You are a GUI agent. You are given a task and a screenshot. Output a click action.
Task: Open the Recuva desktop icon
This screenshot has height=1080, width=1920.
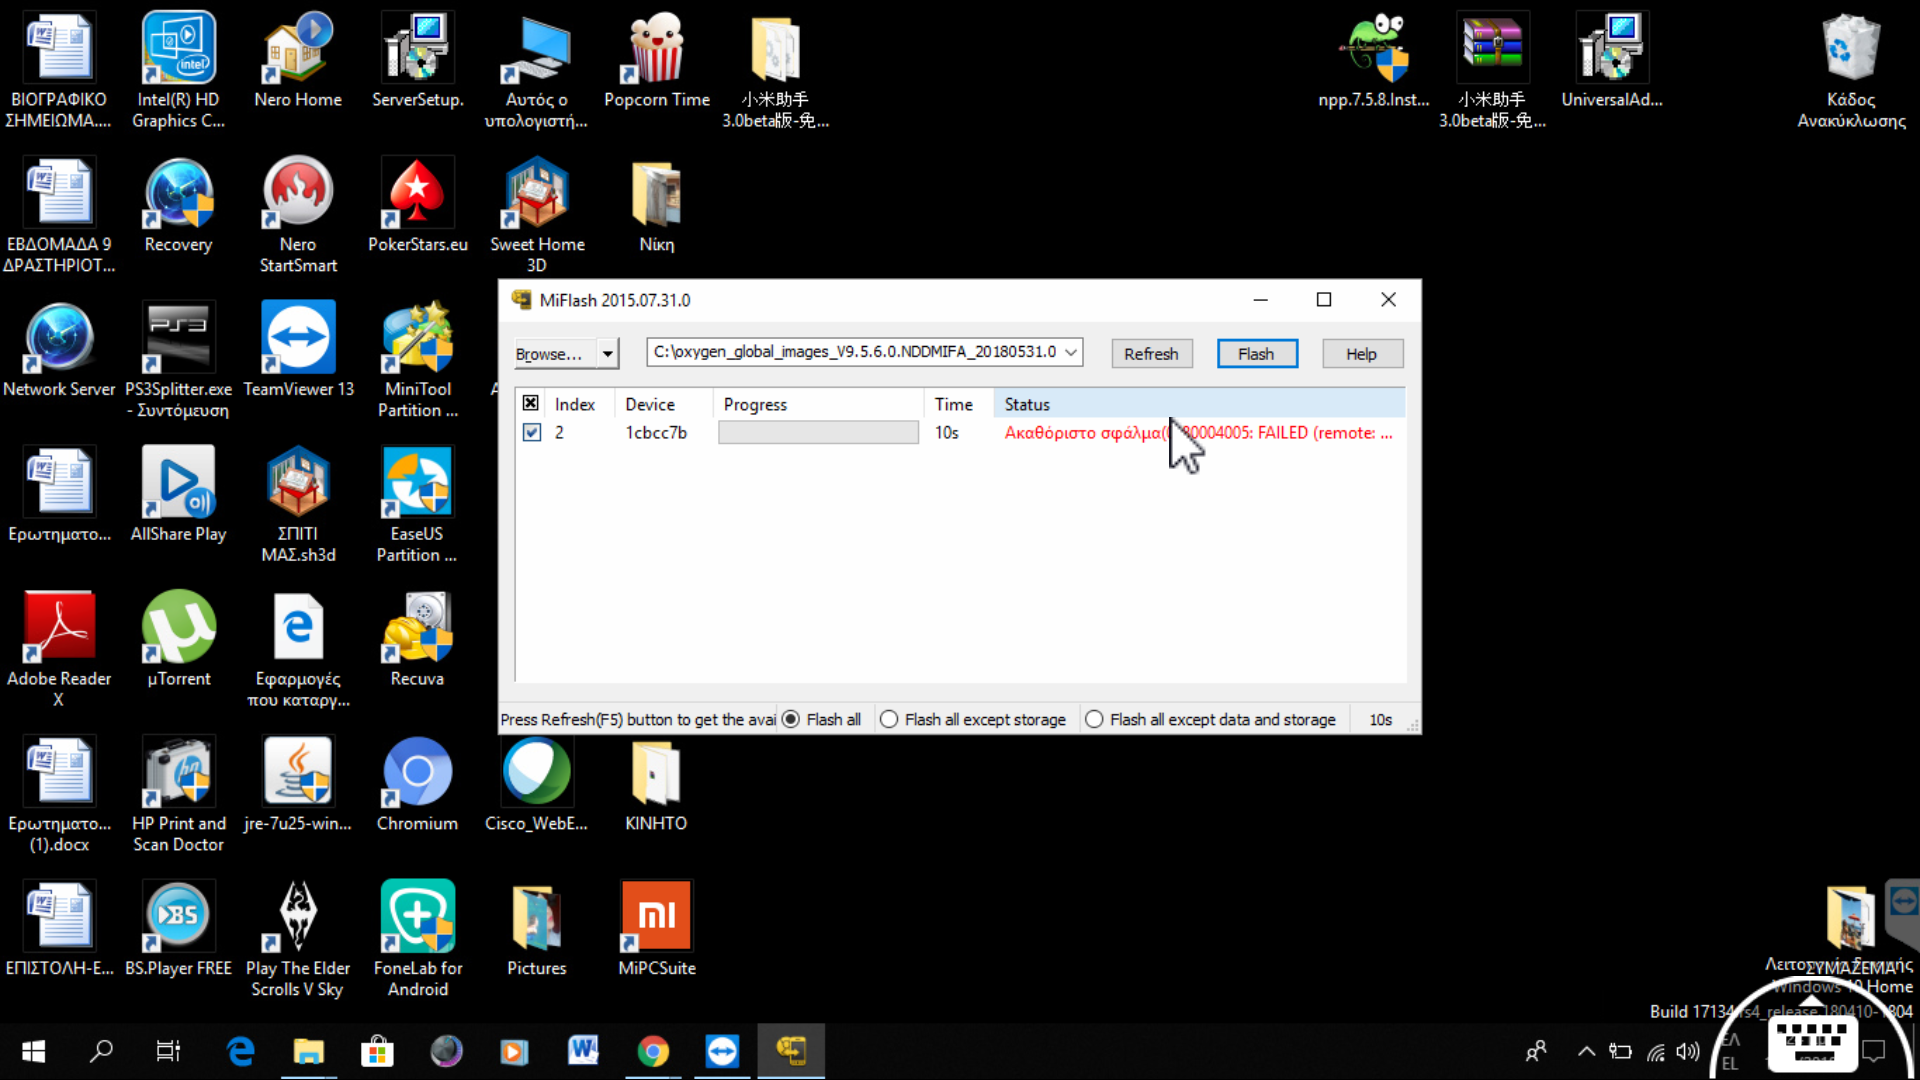(x=417, y=628)
